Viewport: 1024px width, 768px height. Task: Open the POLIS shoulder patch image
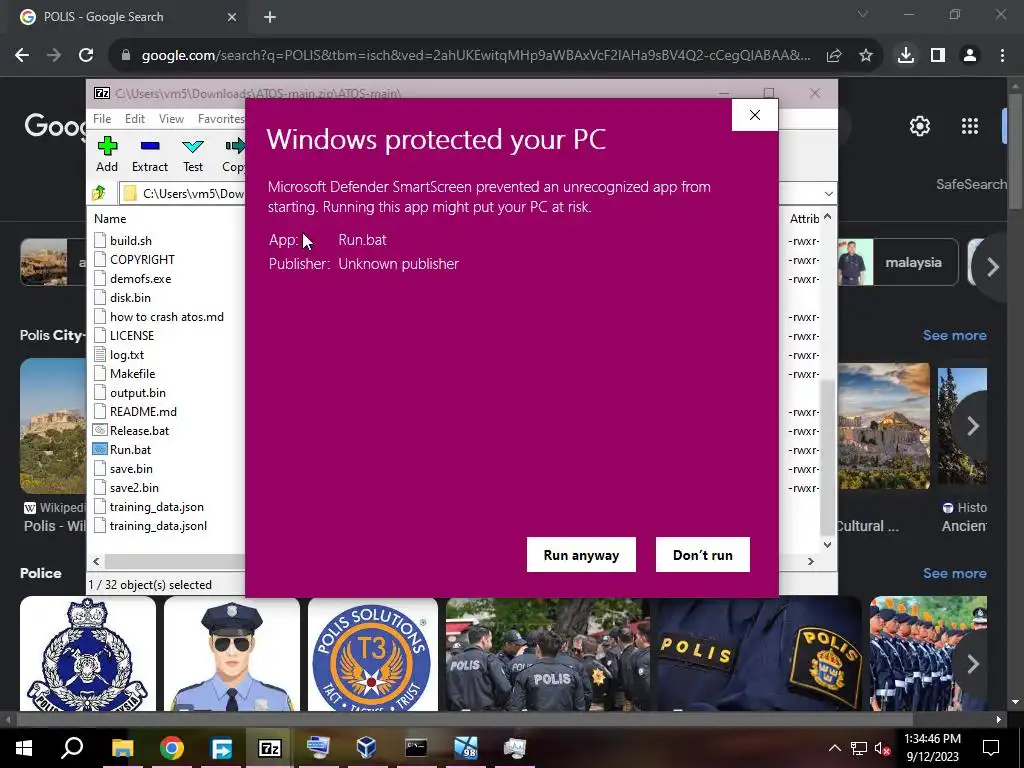coord(760,654)
